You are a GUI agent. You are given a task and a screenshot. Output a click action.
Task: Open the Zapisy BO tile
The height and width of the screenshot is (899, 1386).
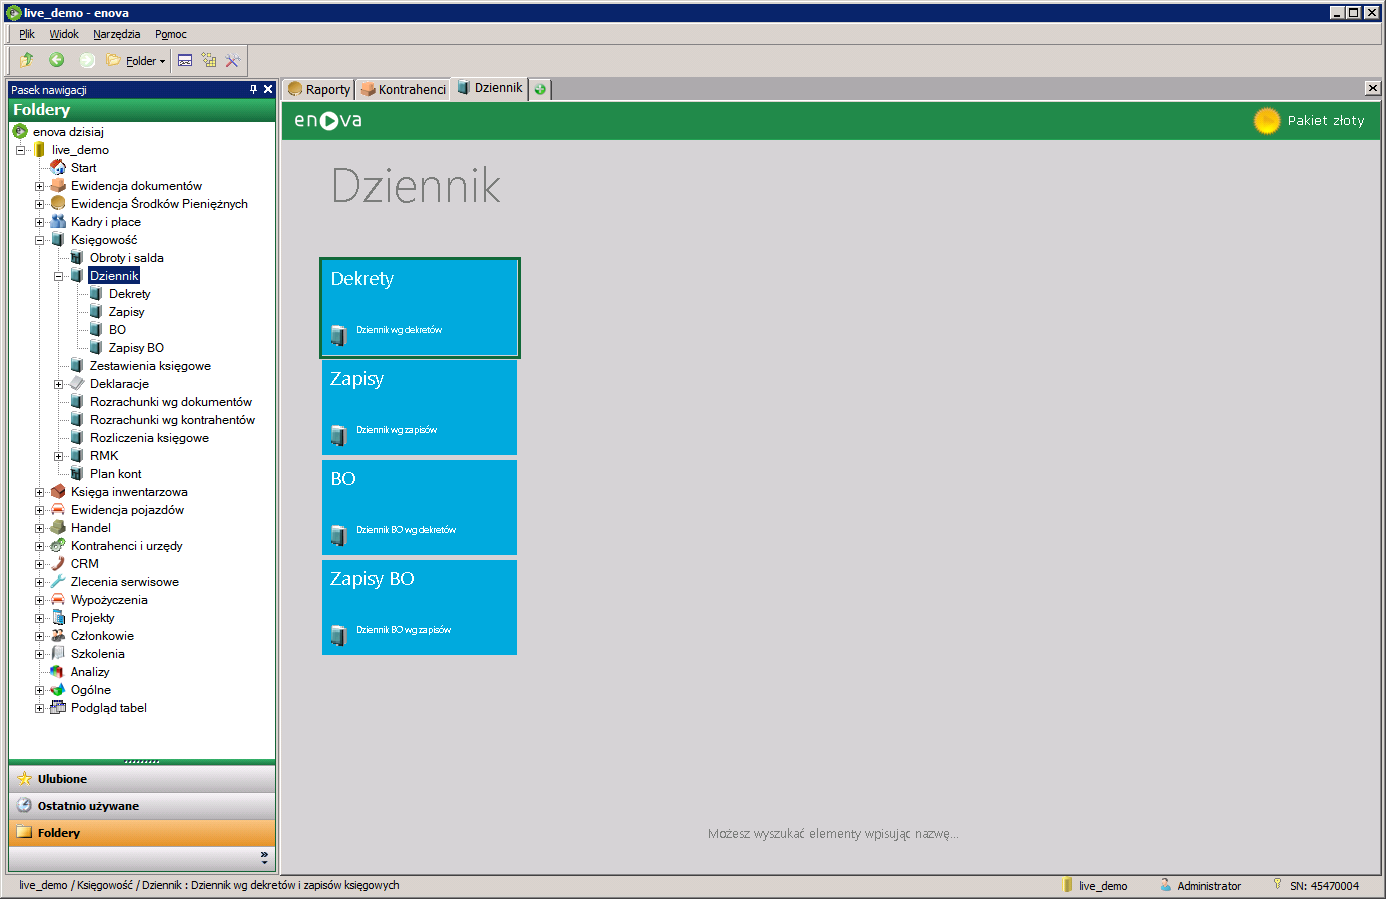click(420, 607)
